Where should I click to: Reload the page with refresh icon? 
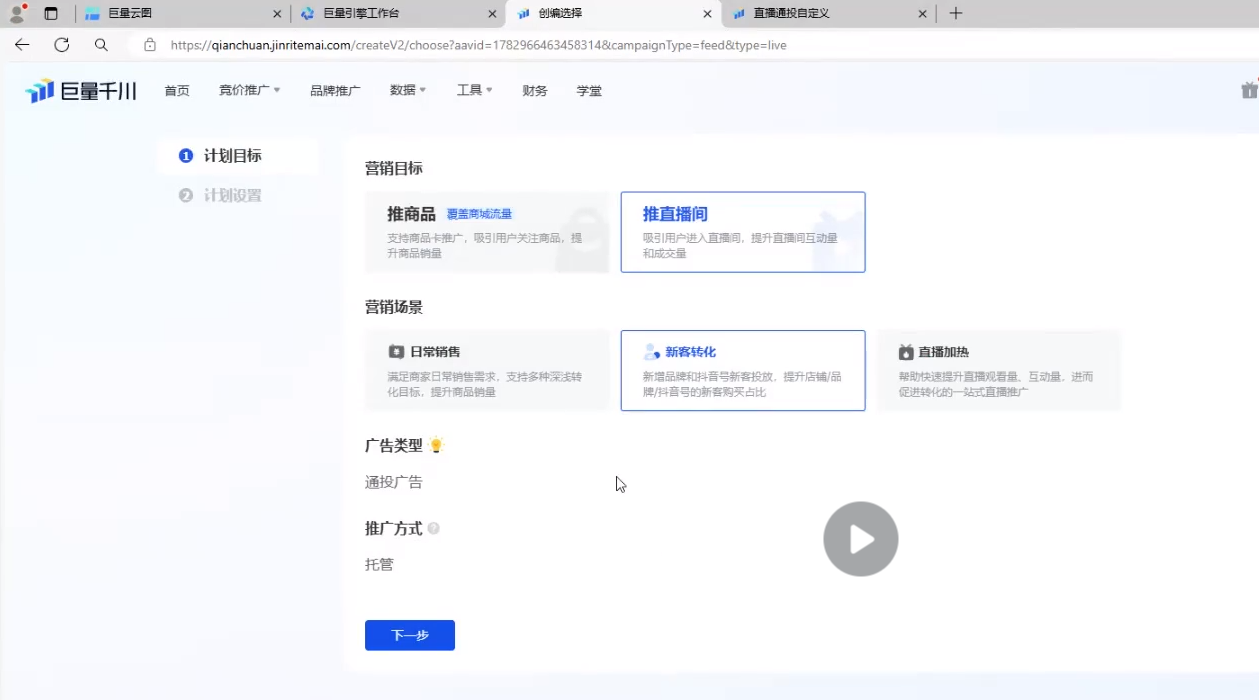pyautogui.click(x=62, y=45)
